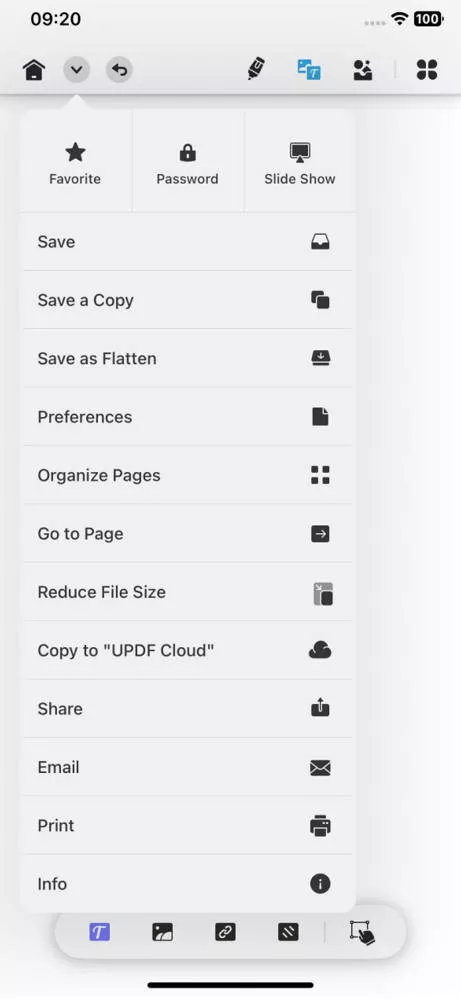Open the blue text and image edit mode
The height and width of the screenshot is (999, 461).
(309, 69)
